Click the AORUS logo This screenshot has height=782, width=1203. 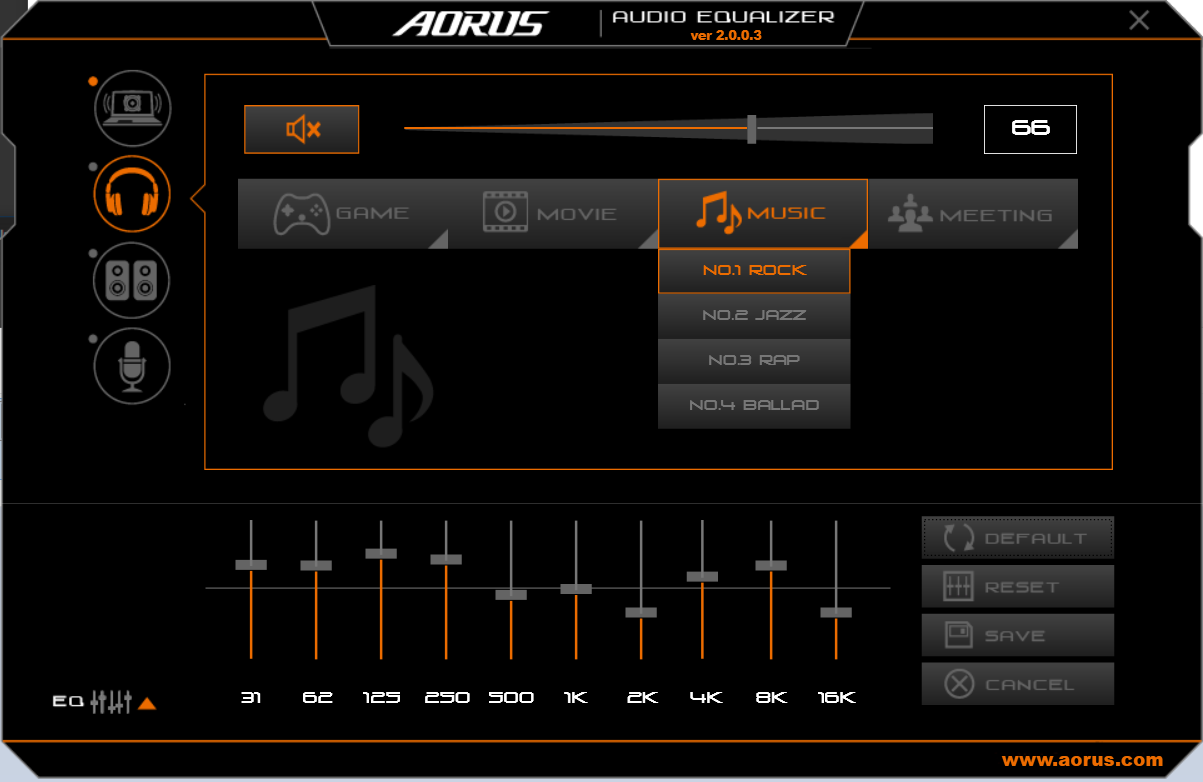click(x=471, y=23)
